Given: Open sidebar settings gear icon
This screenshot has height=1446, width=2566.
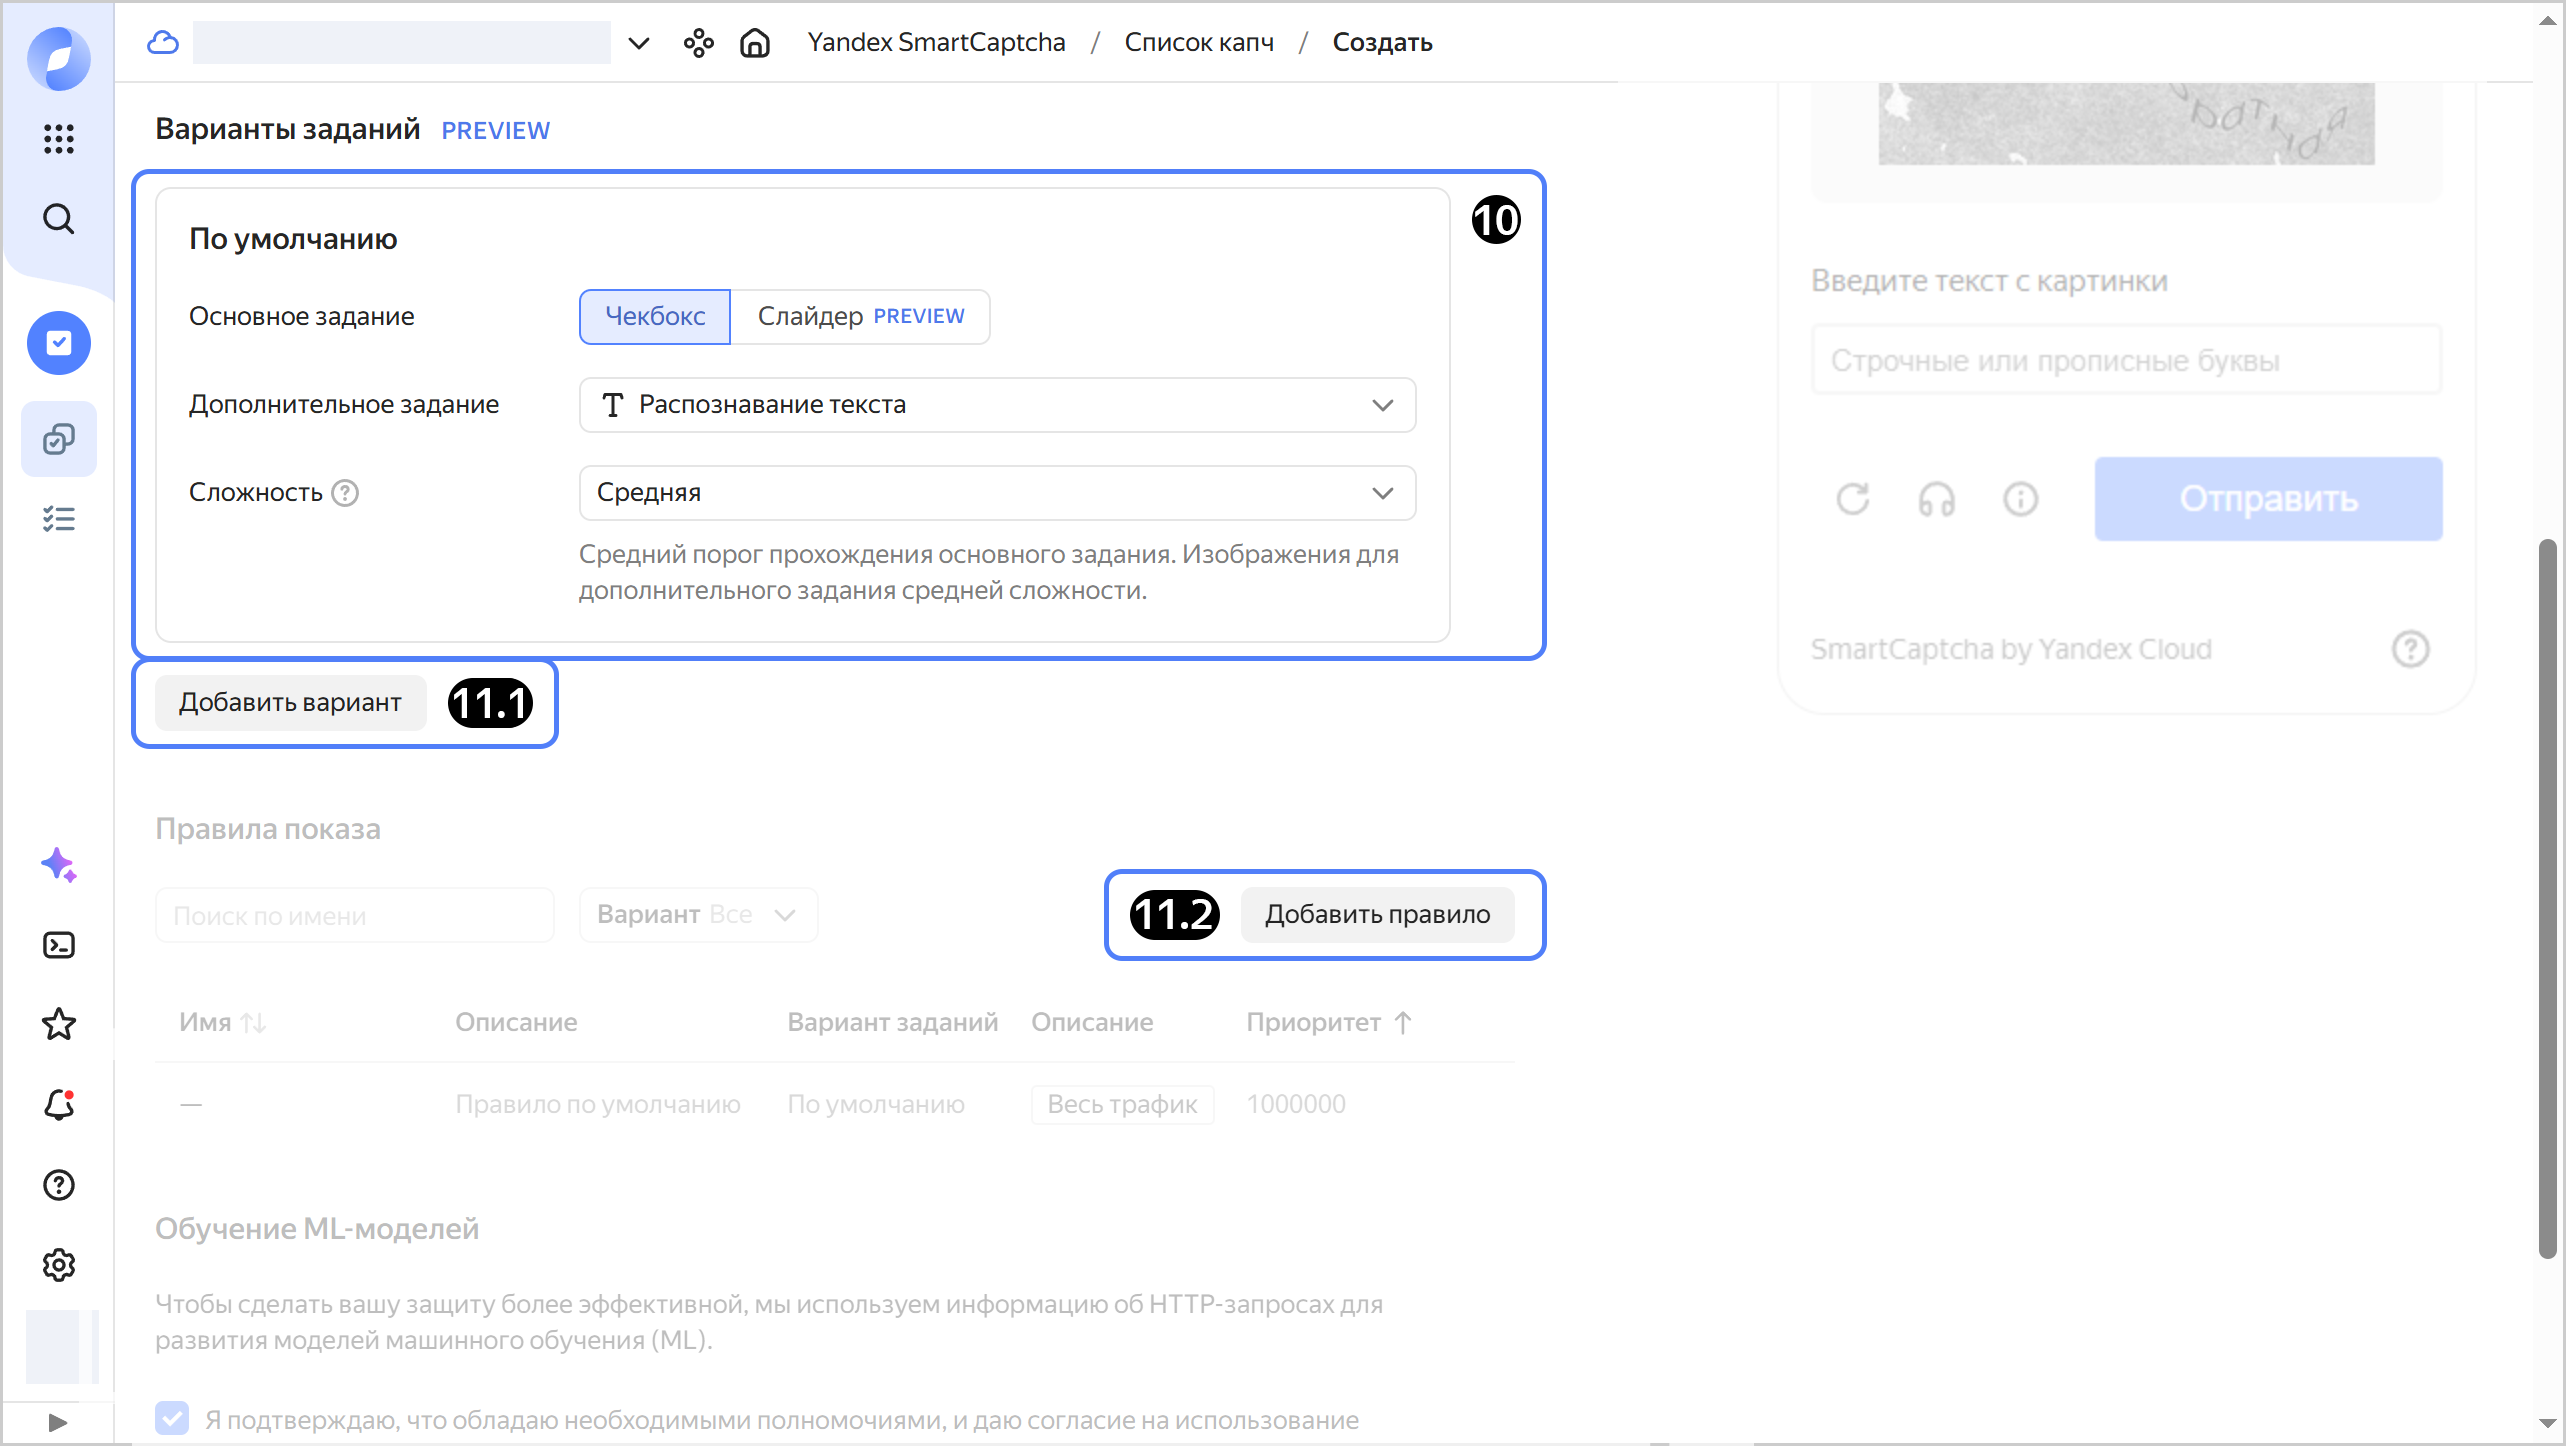Looking at the screenshot, I should (x=59, y=1265).
